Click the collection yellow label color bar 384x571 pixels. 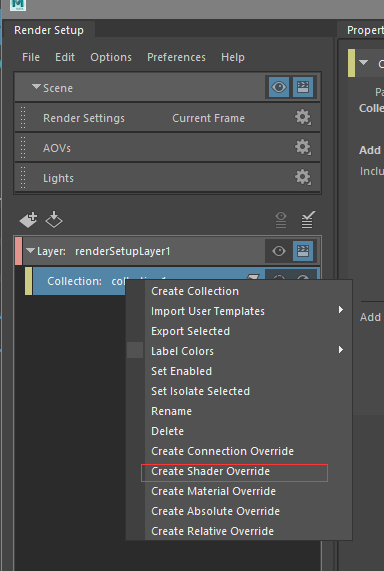click(x=28, y=281)
